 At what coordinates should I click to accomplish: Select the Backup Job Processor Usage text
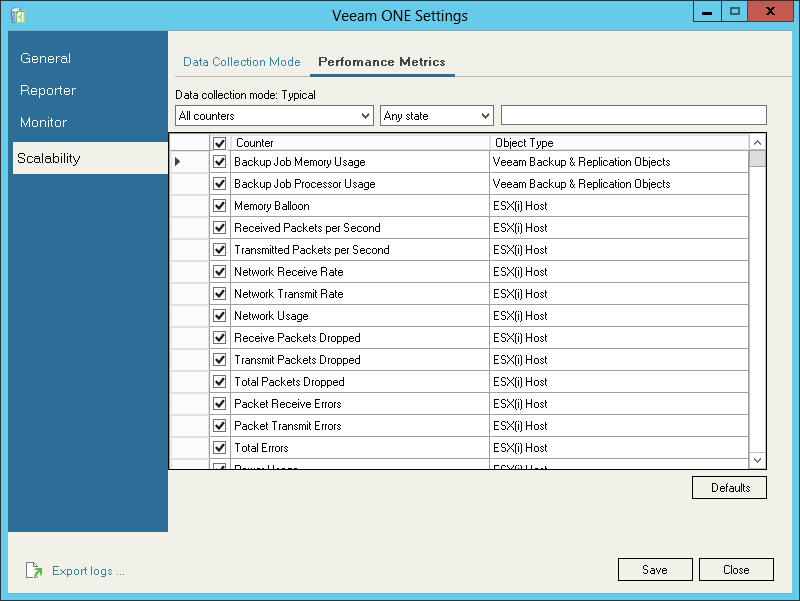click(305, 184)
